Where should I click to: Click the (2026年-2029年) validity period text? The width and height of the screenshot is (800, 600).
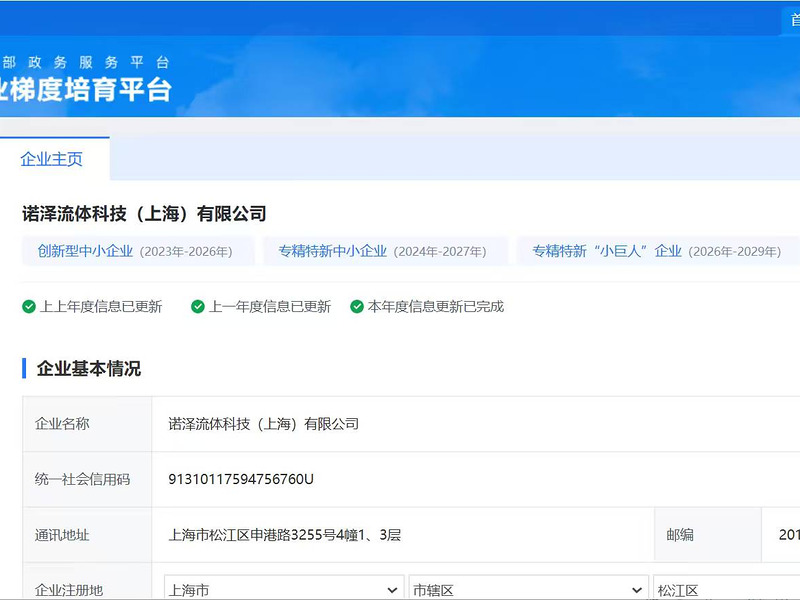[x=735, y=252]
